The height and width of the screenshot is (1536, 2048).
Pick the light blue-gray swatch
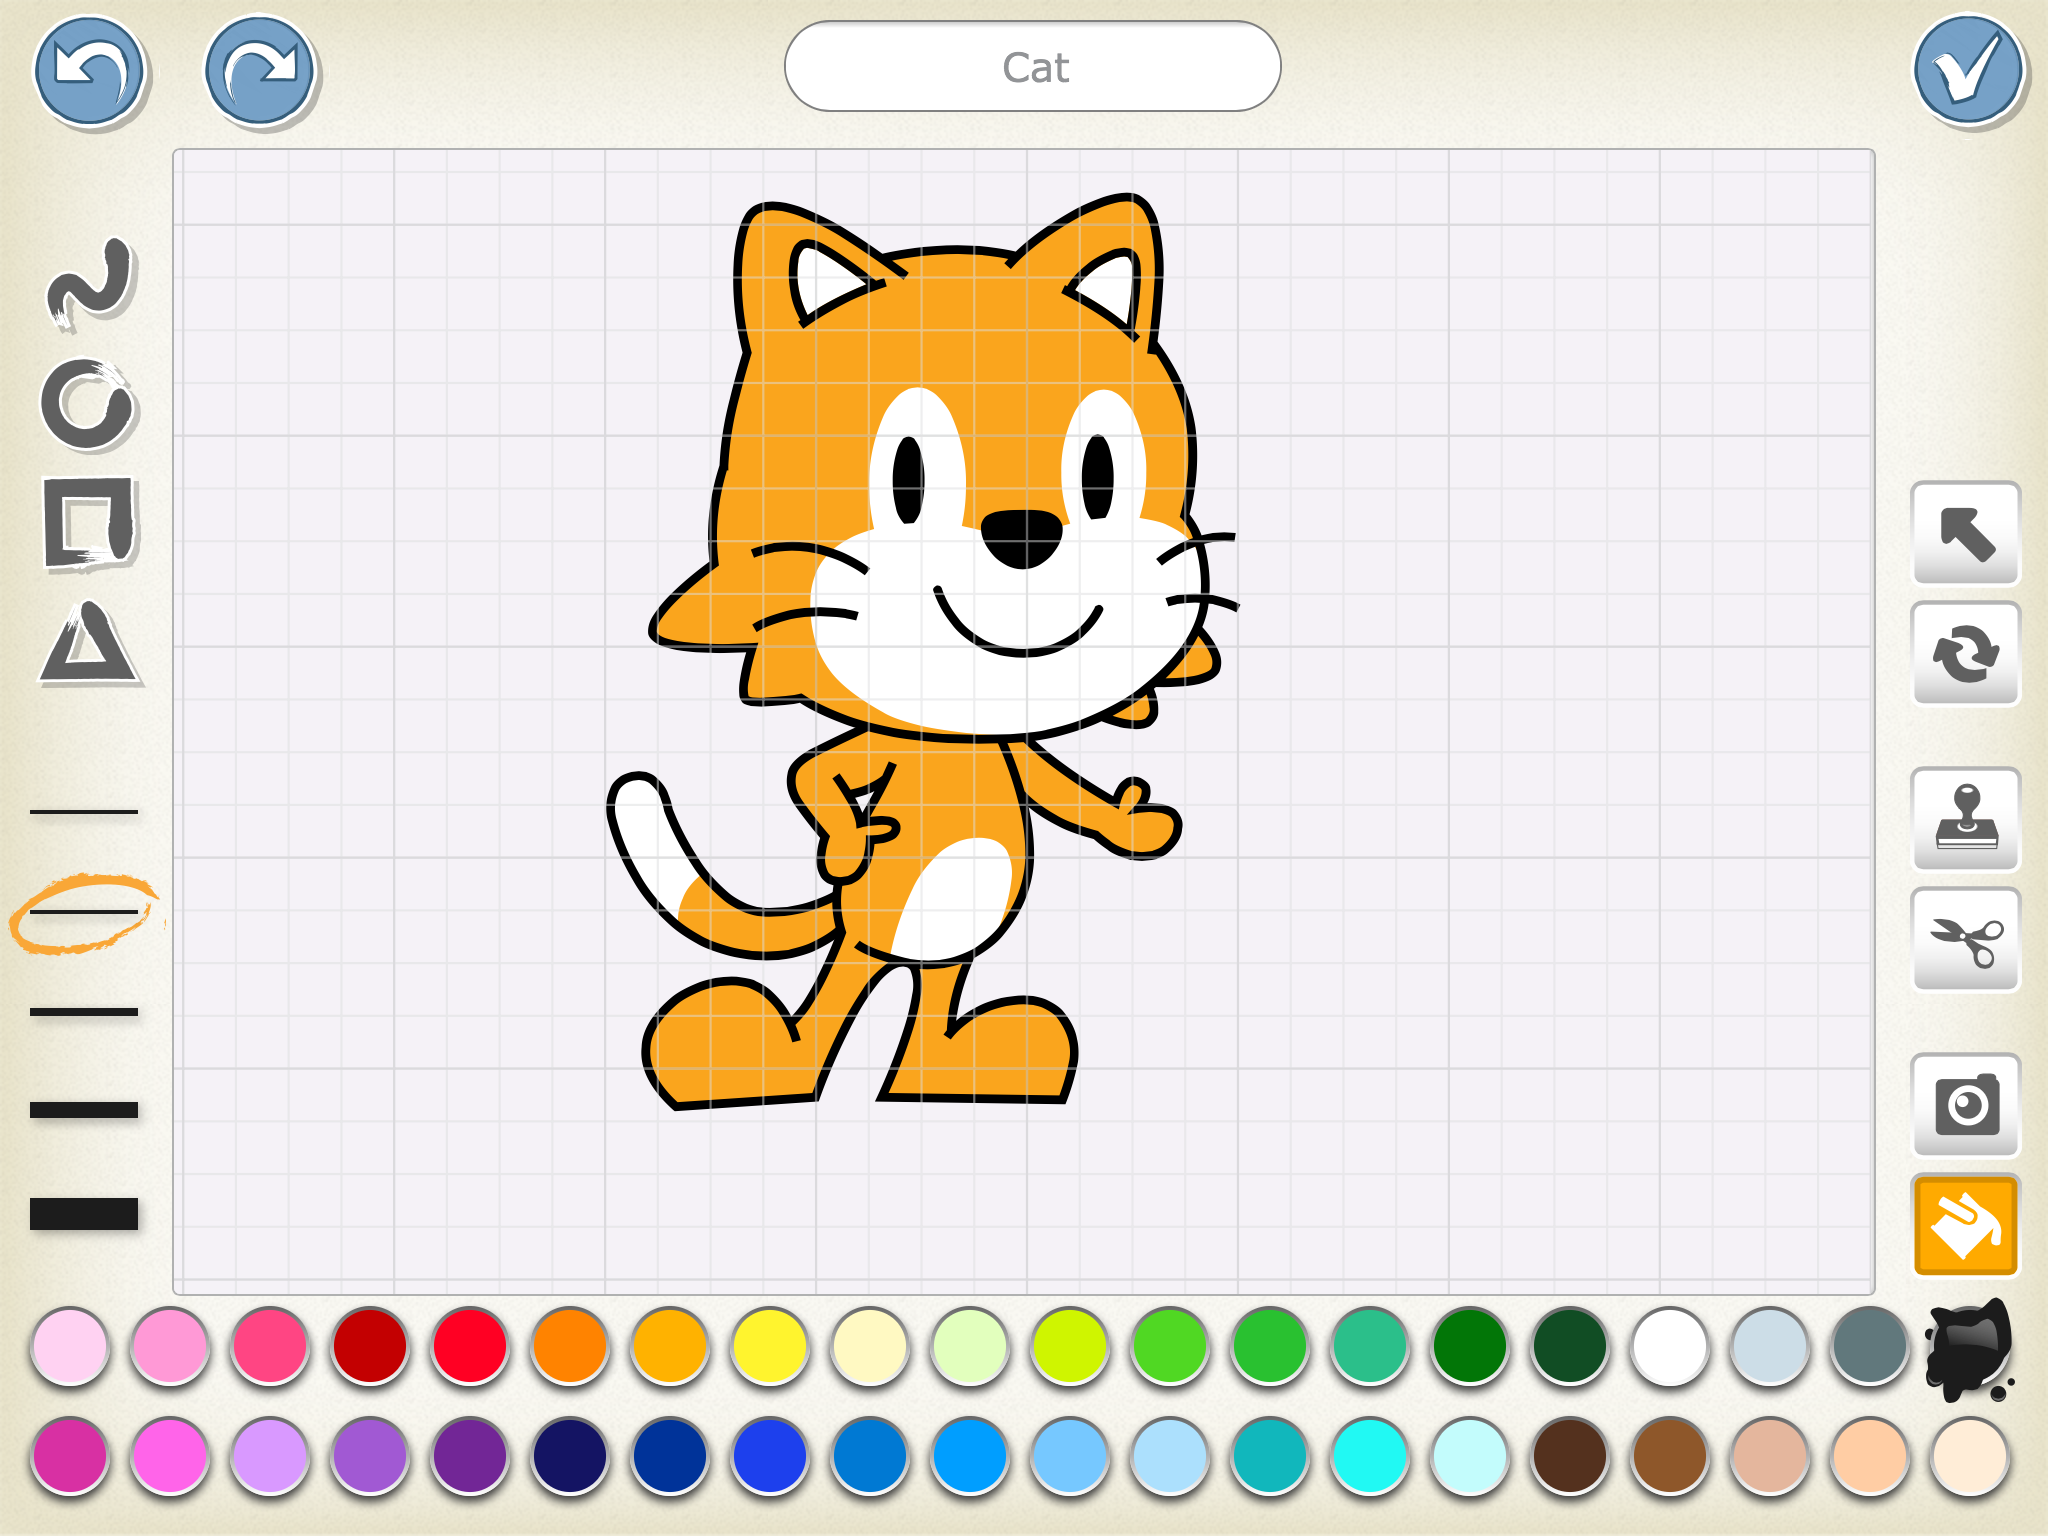1770,1346
